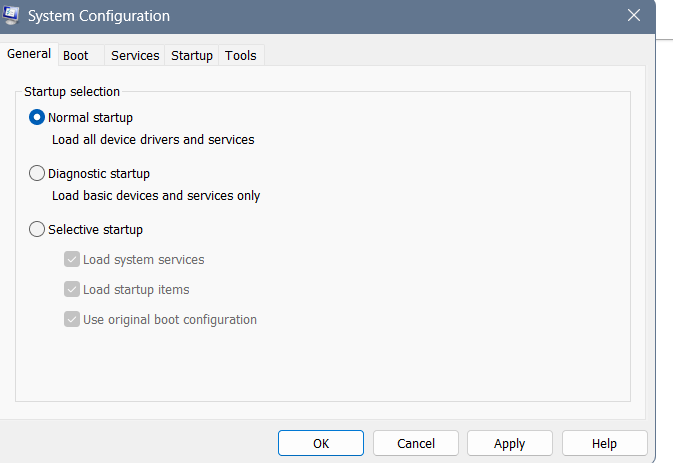Toggle the Load startup items checkbox

(x=72, y=289)
